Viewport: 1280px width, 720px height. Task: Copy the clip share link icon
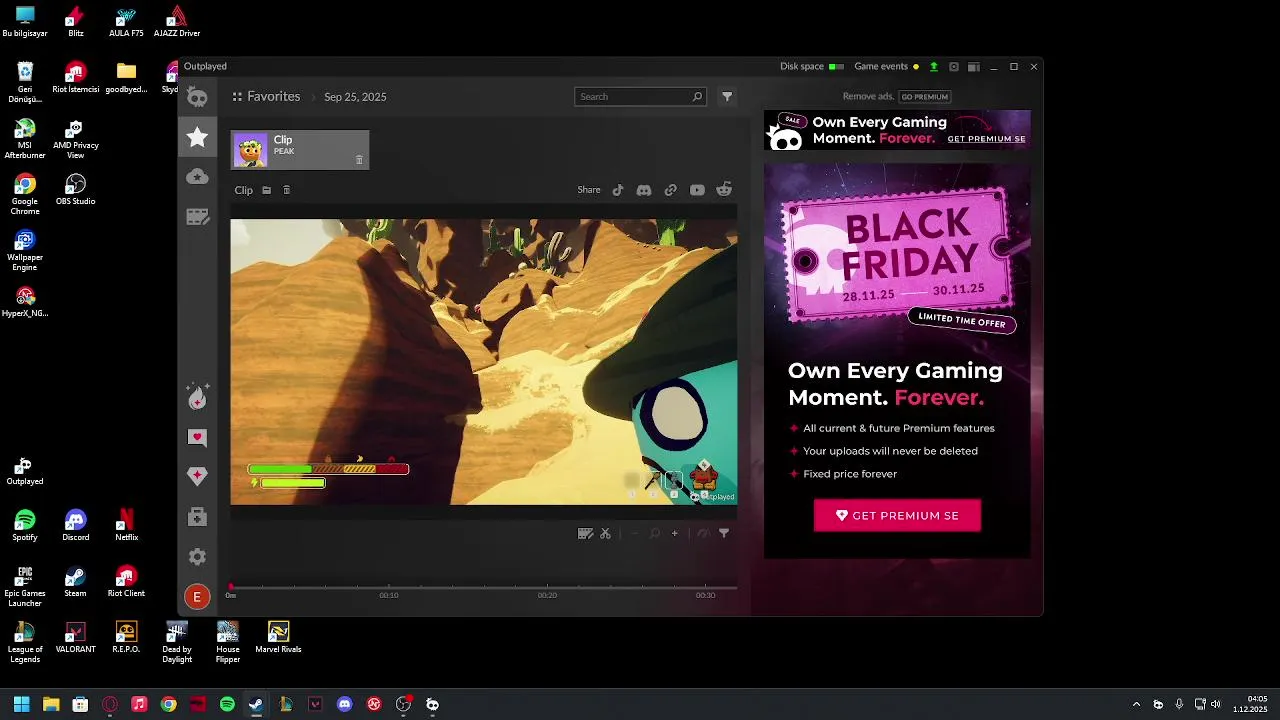[x=671, y=190]
